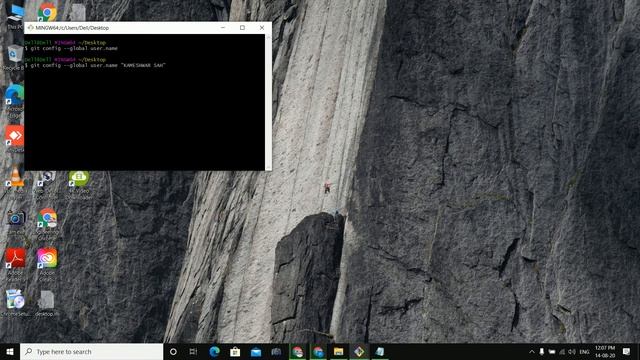Open the clock and date flyout
The height and width of the screenshot is (360, 640).
(605, 351)
